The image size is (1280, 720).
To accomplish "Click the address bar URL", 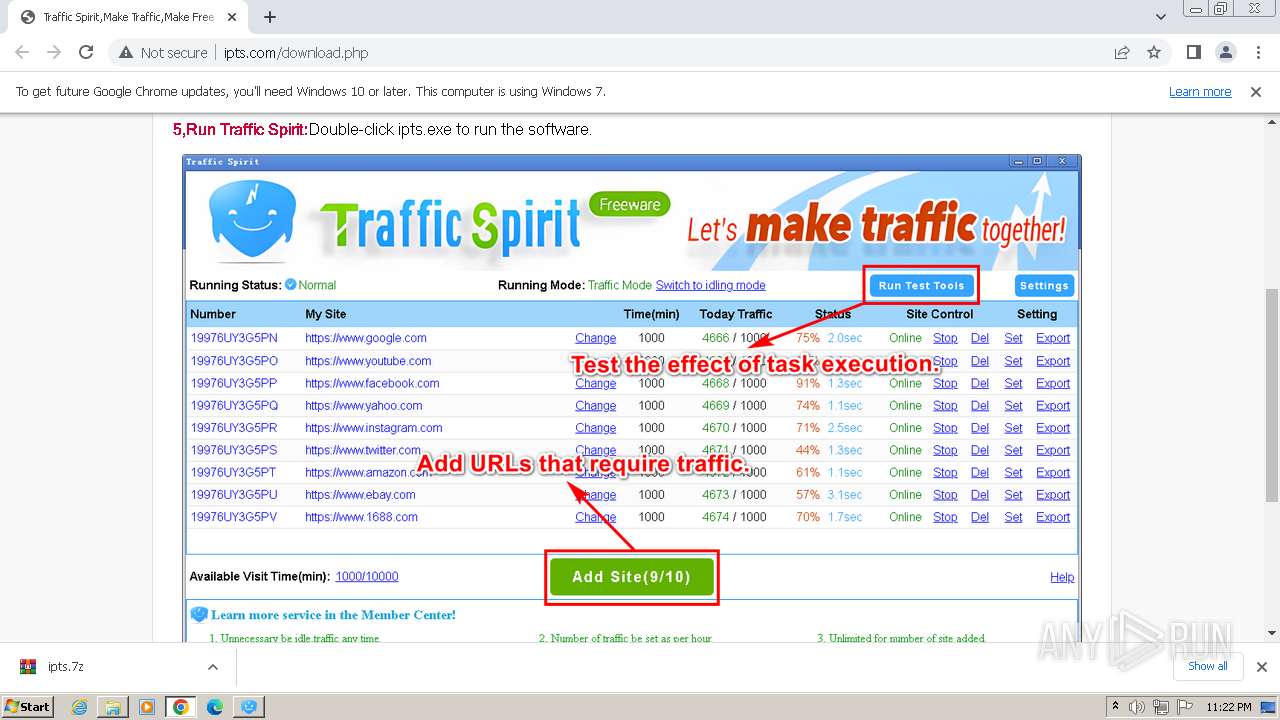I will [x=296, y=53].
